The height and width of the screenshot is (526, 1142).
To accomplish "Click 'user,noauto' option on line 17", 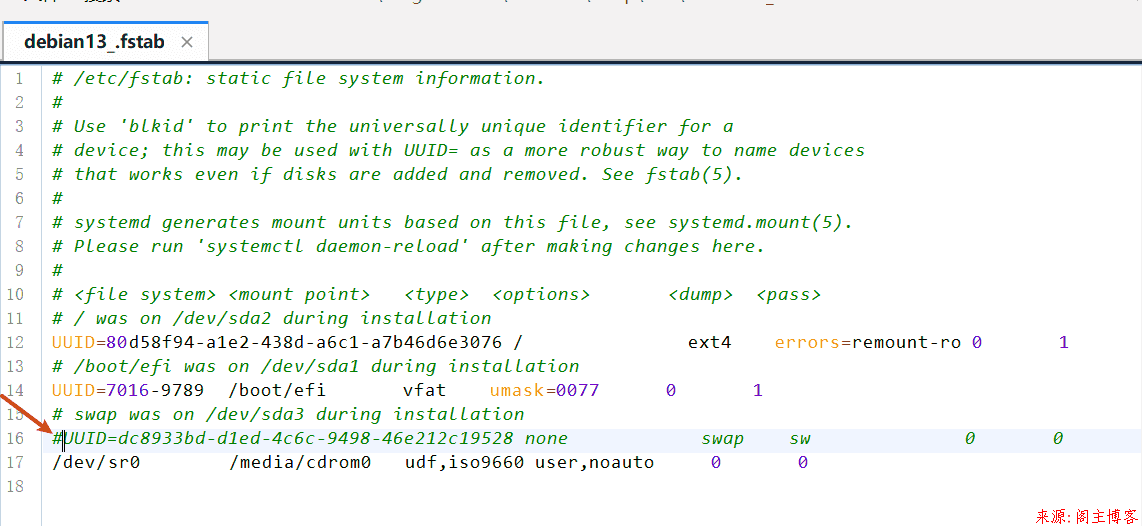I will [x=595, y=463].
